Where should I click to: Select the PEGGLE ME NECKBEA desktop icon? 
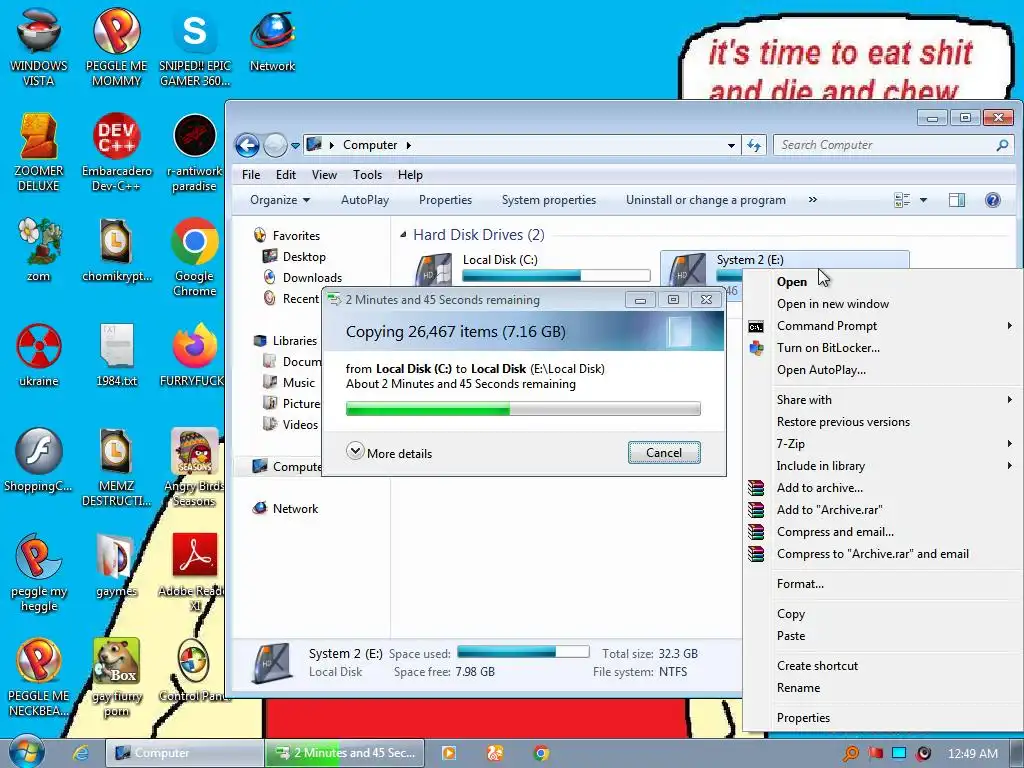point(39,677)
